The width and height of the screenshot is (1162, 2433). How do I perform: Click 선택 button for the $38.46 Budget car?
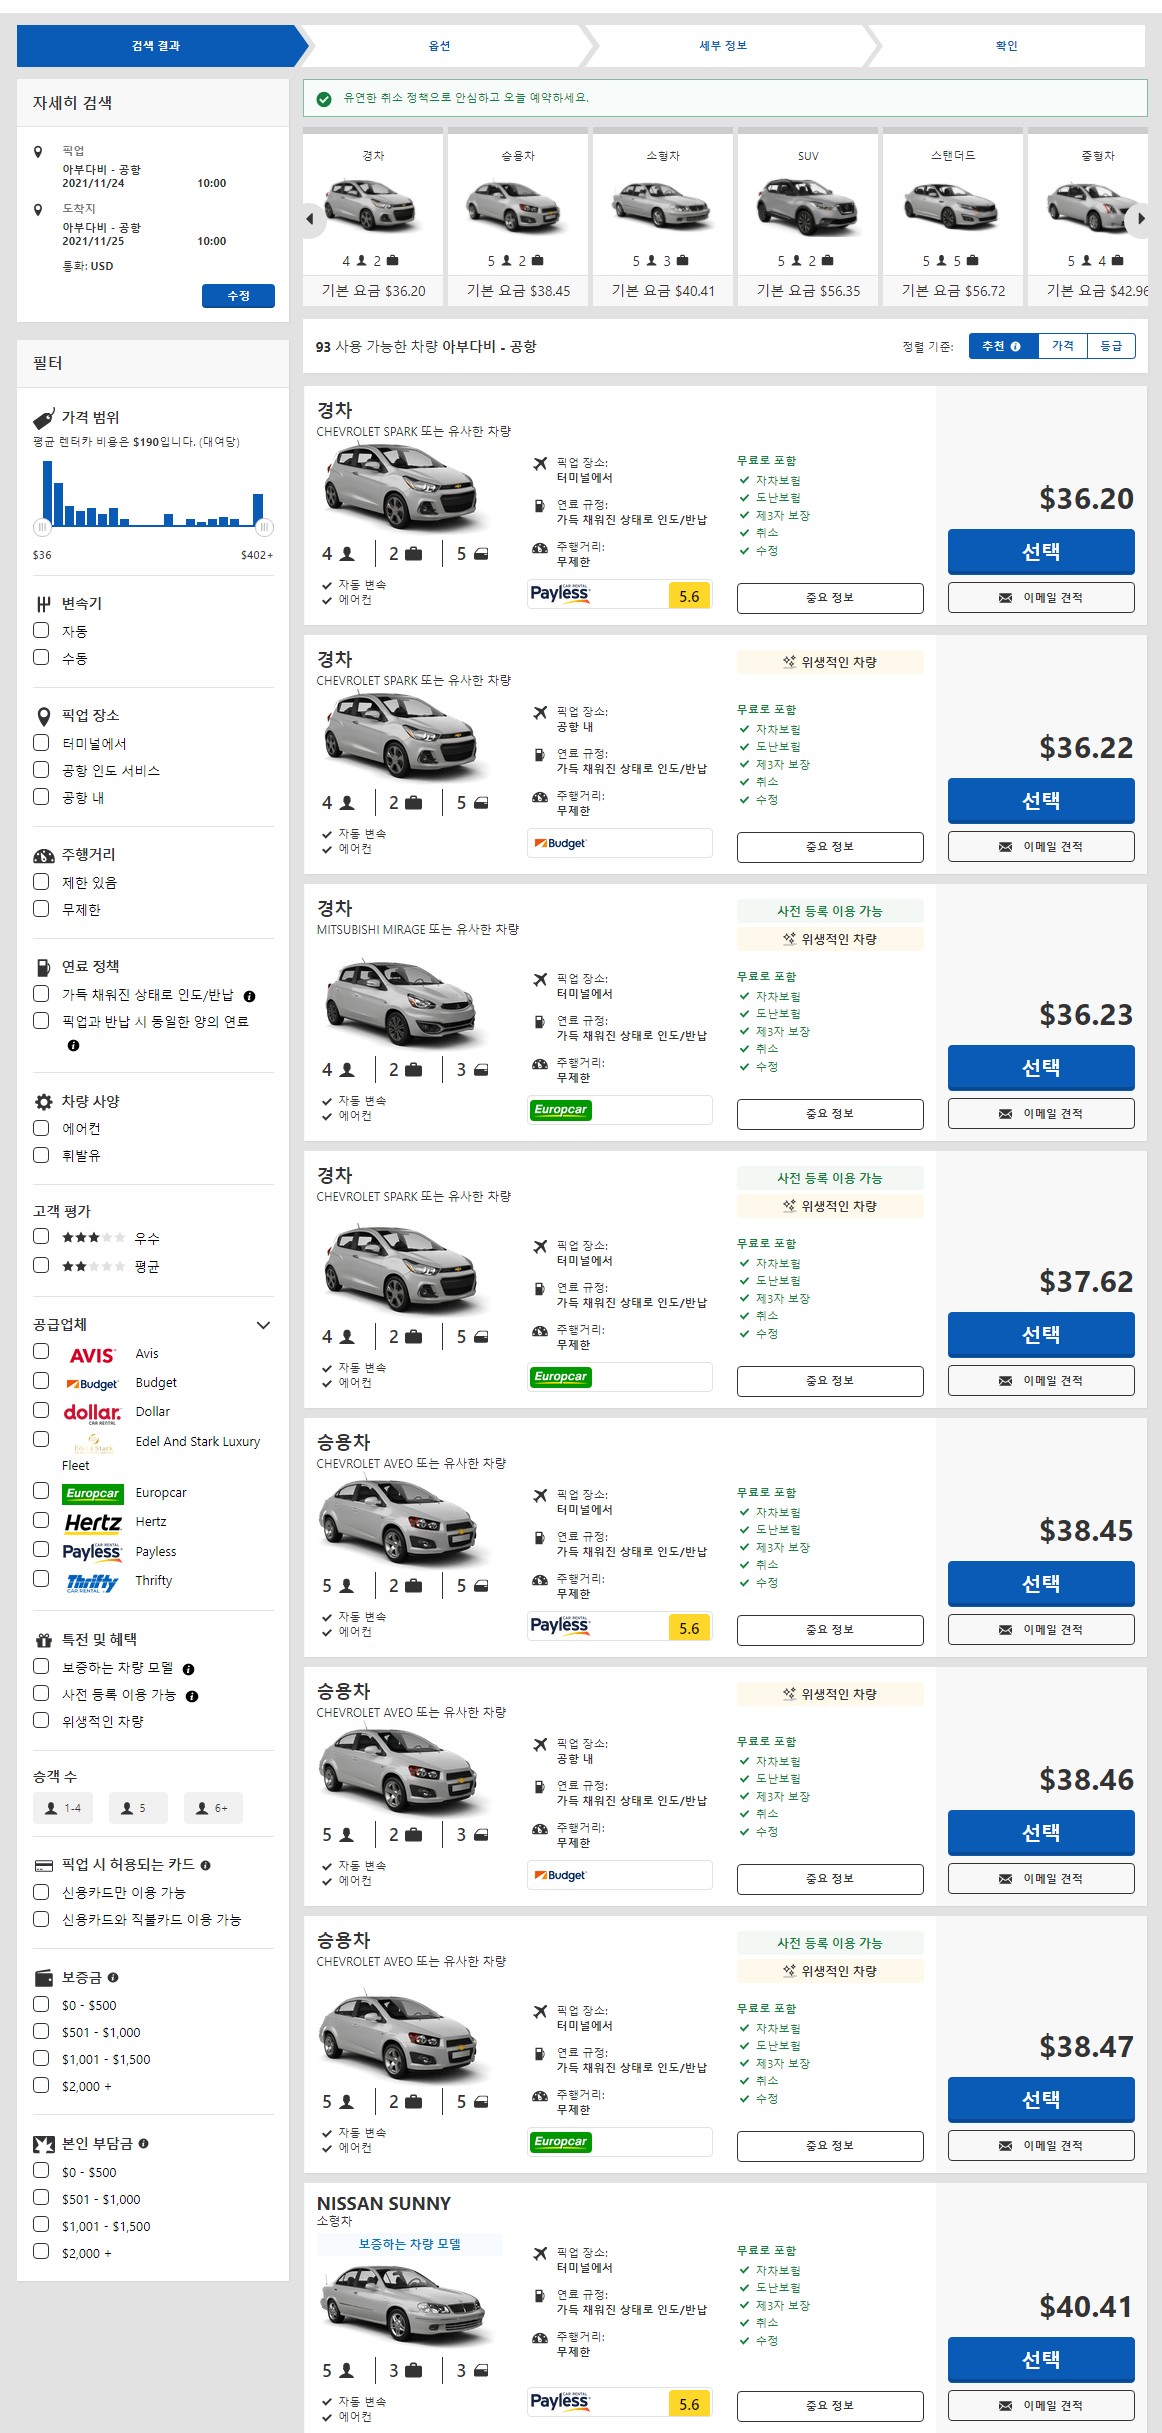[1041, 1833]
